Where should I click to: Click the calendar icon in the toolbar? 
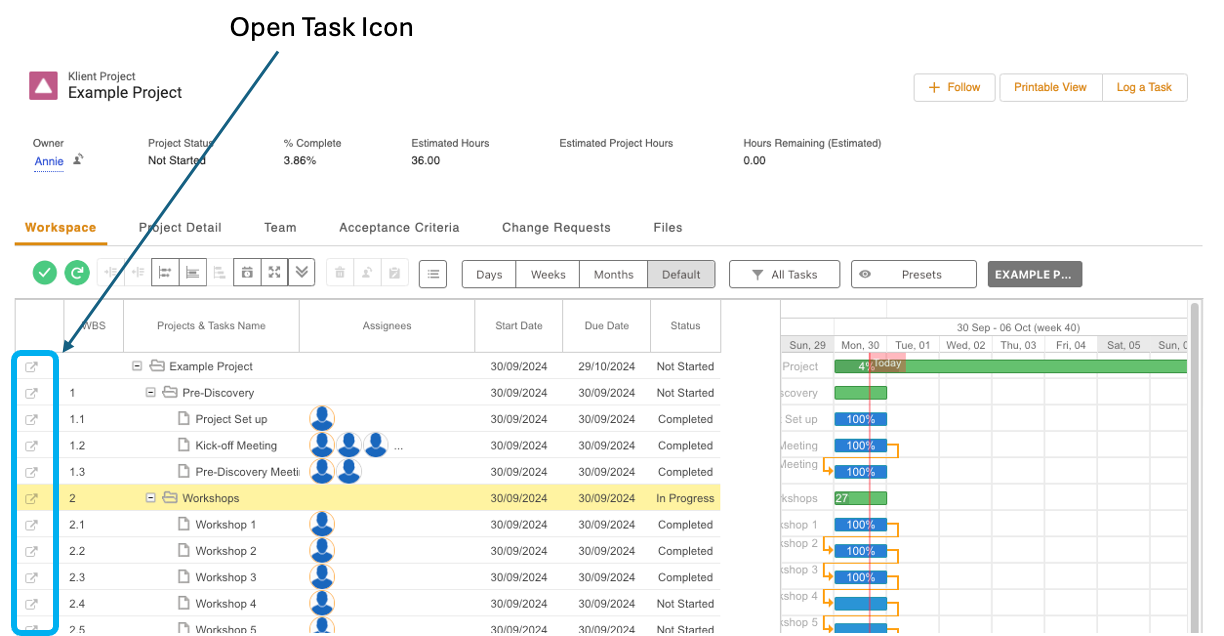coord(248,273)
